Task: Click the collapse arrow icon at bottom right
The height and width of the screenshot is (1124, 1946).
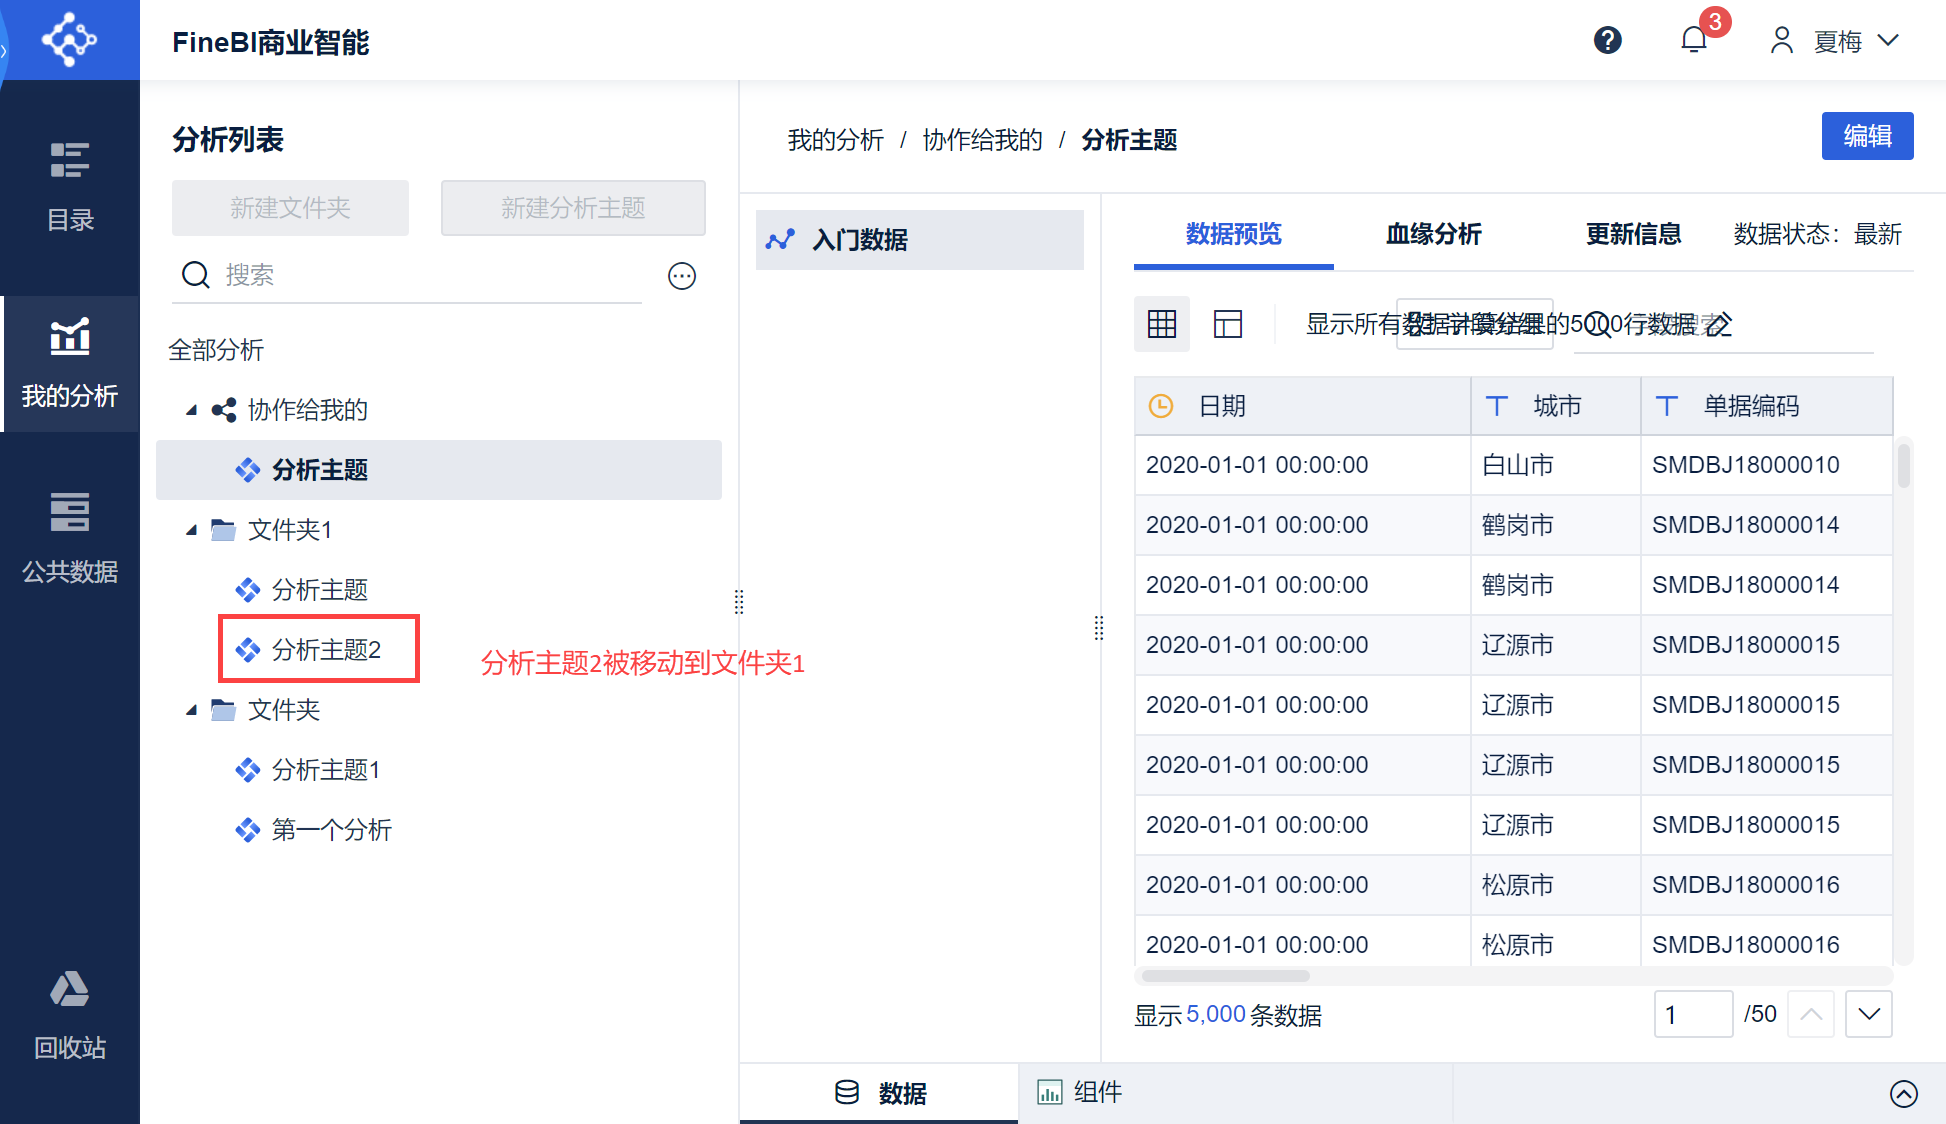Action: [x=1903, y=1093]
